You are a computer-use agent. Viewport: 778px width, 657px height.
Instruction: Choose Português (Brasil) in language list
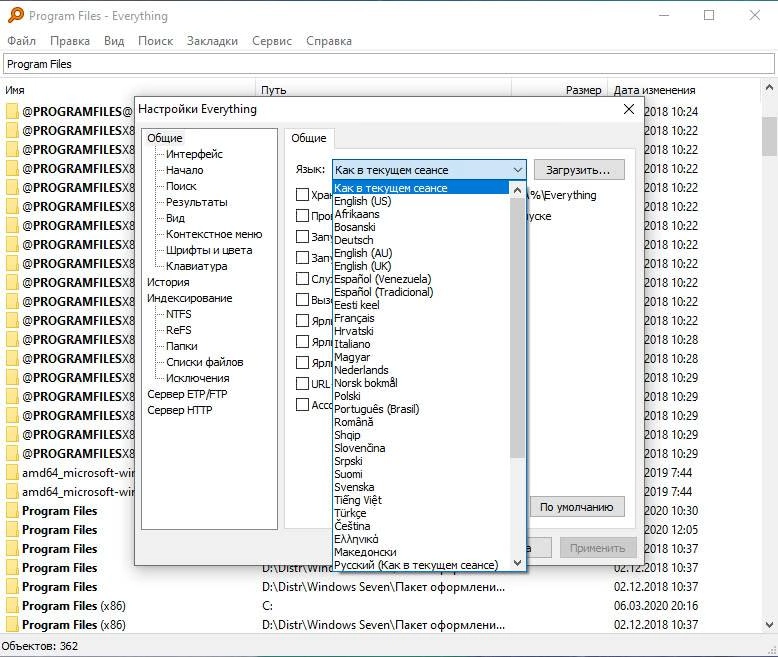421,409
